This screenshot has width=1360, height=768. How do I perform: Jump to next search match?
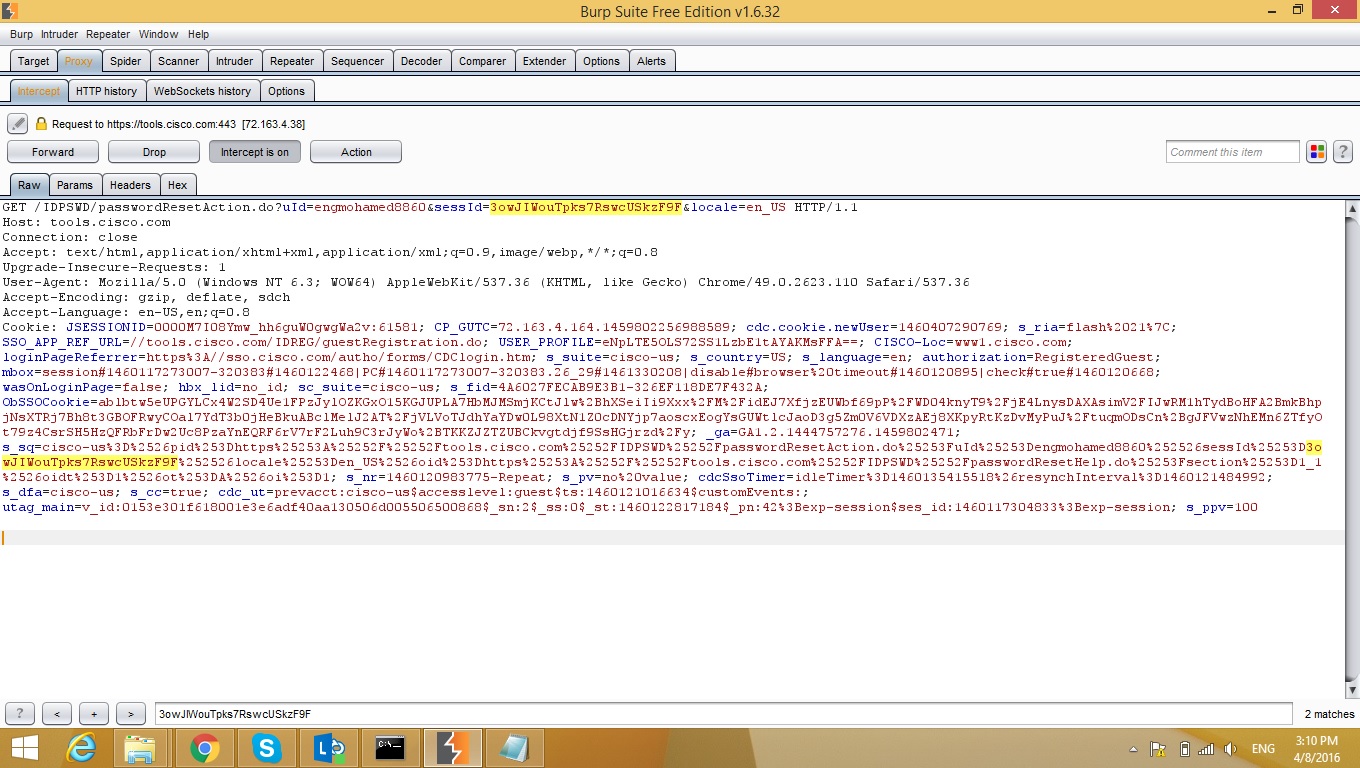(x=130, y=714)
